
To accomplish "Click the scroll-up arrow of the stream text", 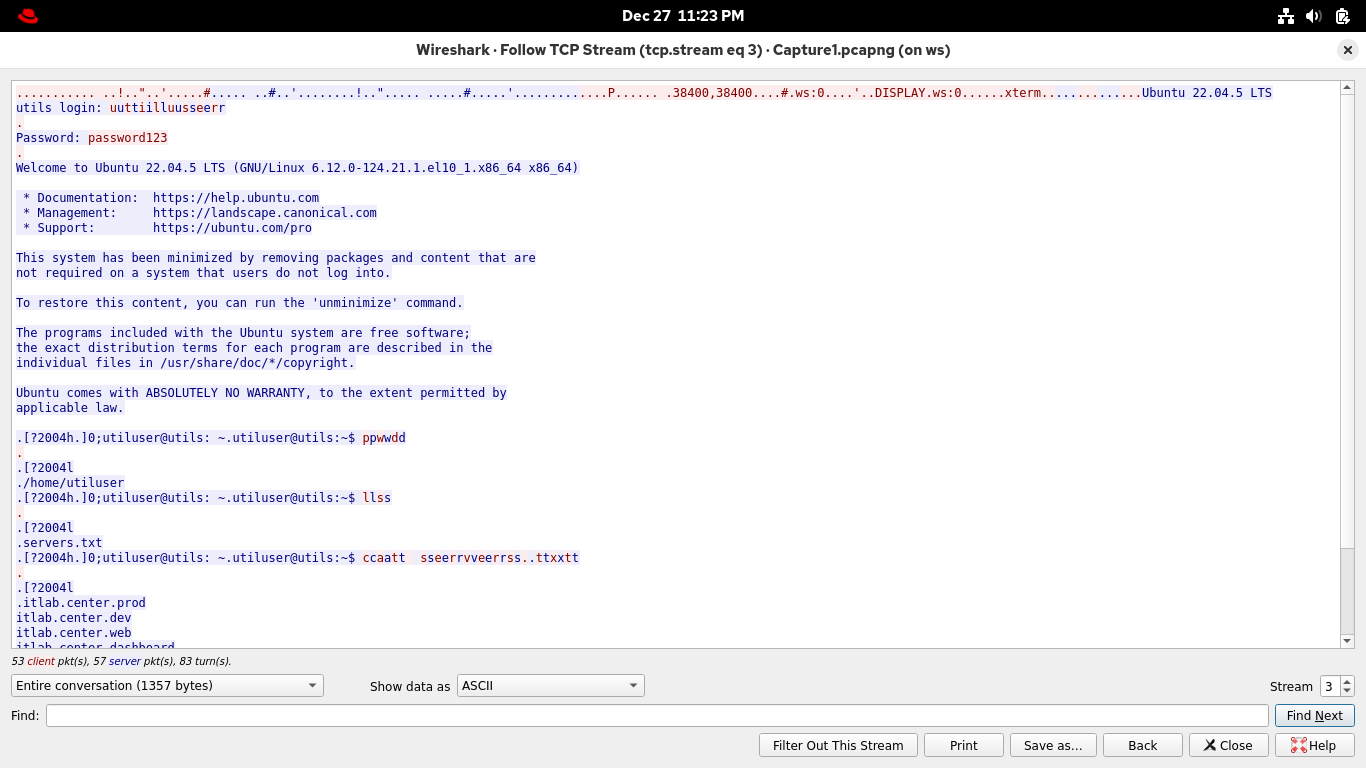I will (x=1347, y=89).
